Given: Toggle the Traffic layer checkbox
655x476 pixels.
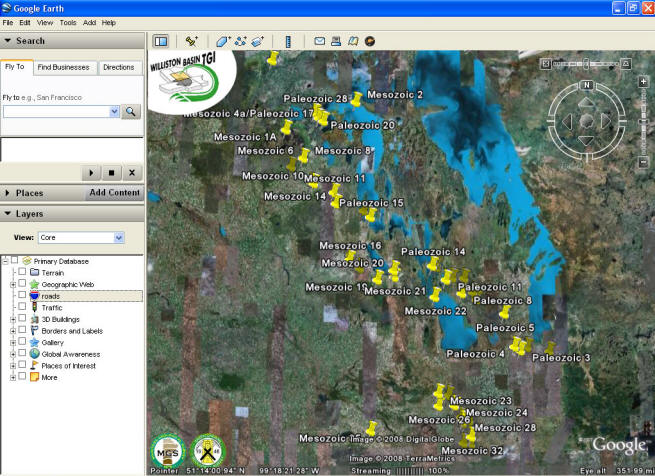Looking at the screenshot, I should click(x=22, y=308).
